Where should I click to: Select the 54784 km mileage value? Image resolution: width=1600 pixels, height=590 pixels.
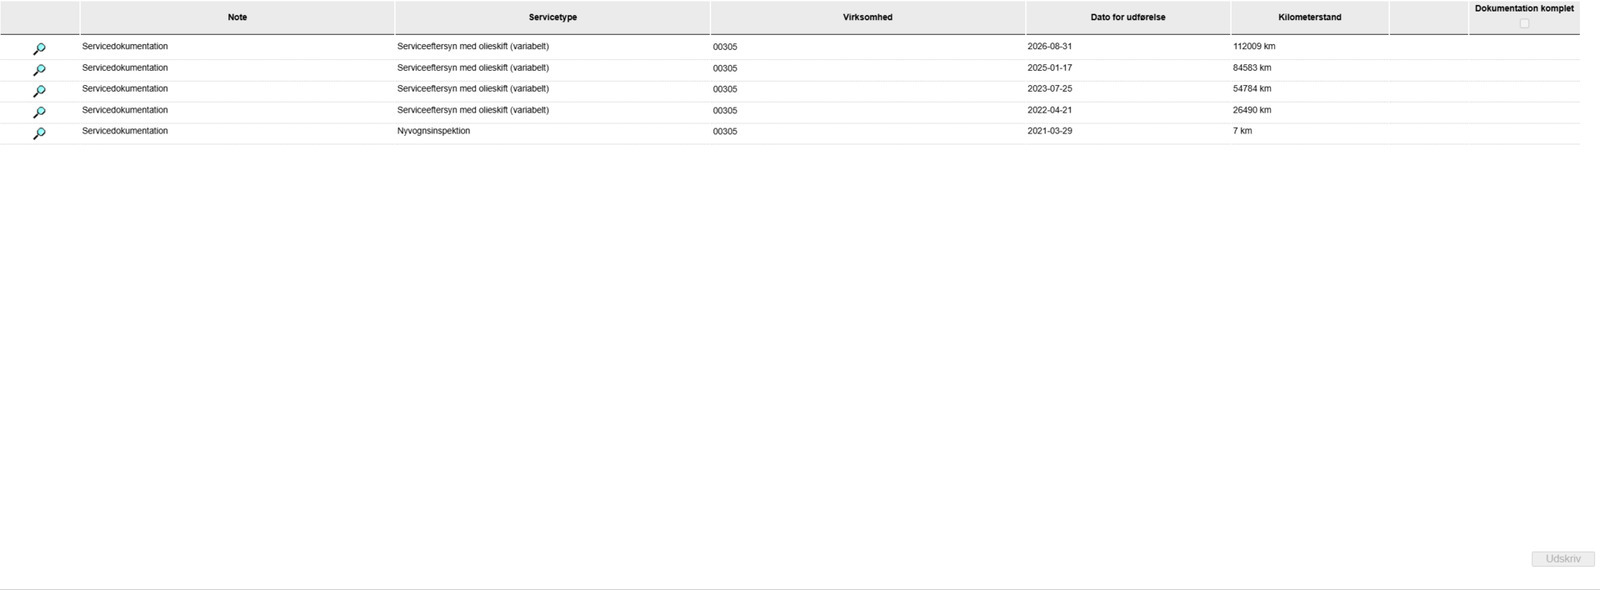(x=1252, y=89)
